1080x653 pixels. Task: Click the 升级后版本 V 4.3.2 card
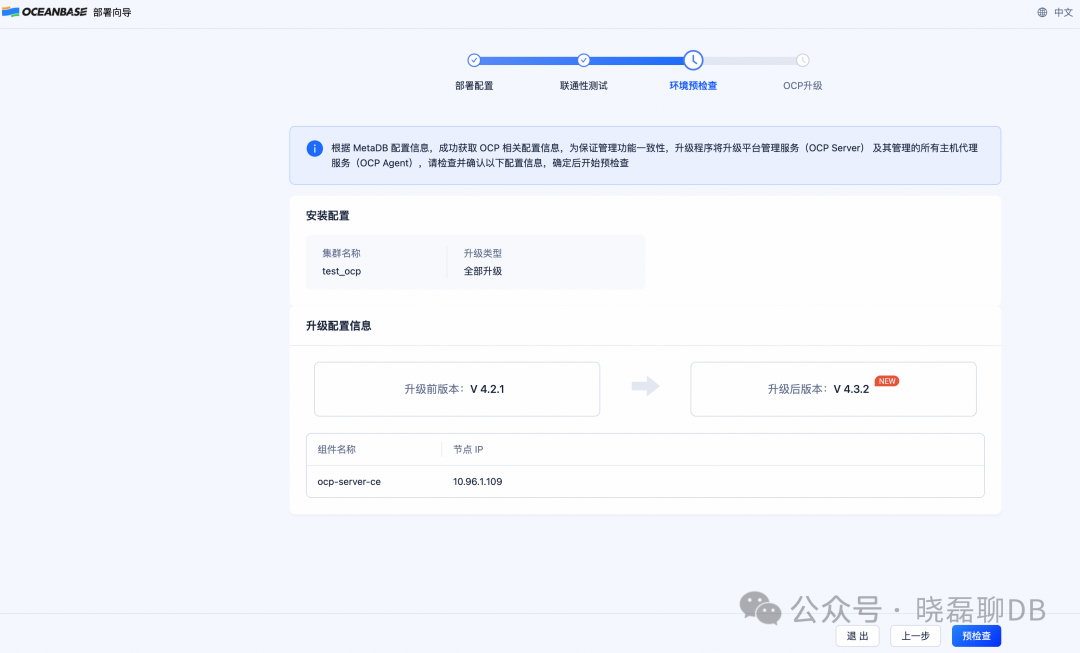coord(833,389)
